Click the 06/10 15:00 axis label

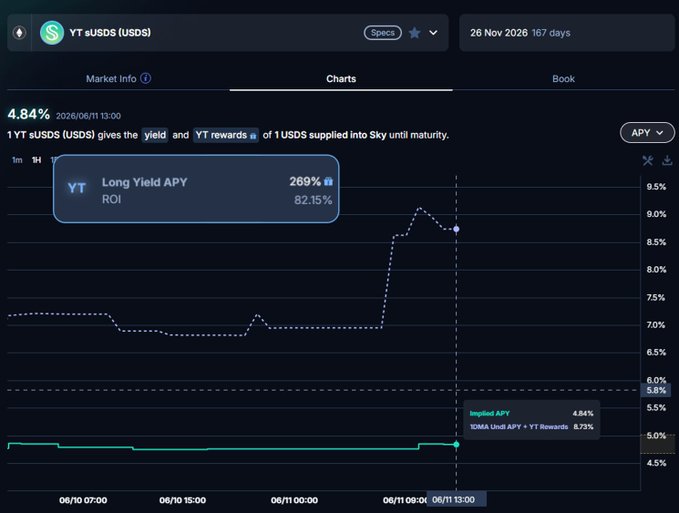(x=183, y=500)
